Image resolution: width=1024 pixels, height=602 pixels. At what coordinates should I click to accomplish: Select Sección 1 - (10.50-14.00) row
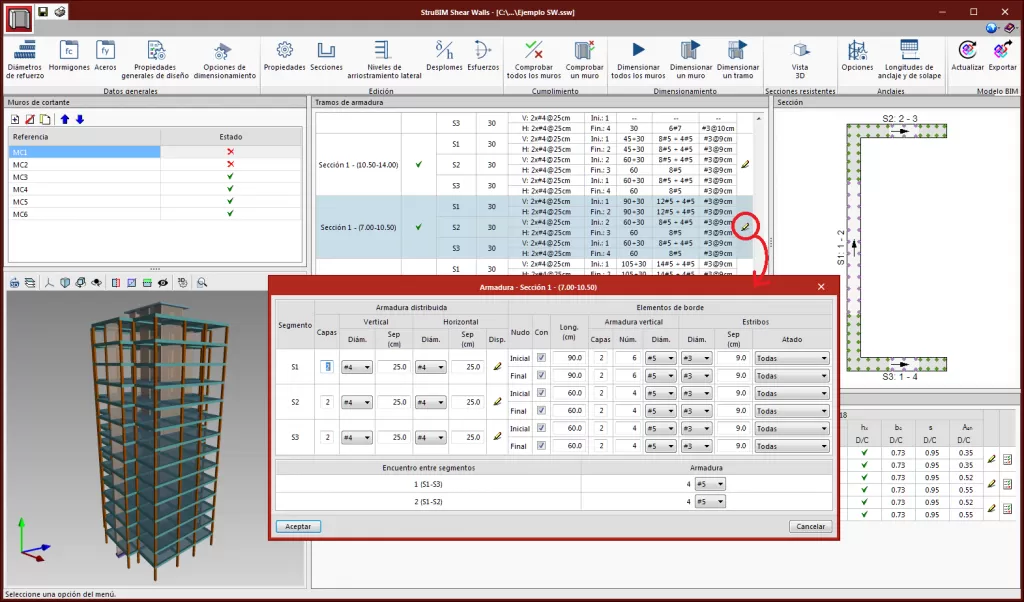pyautogui.click(x=358, y=165)
